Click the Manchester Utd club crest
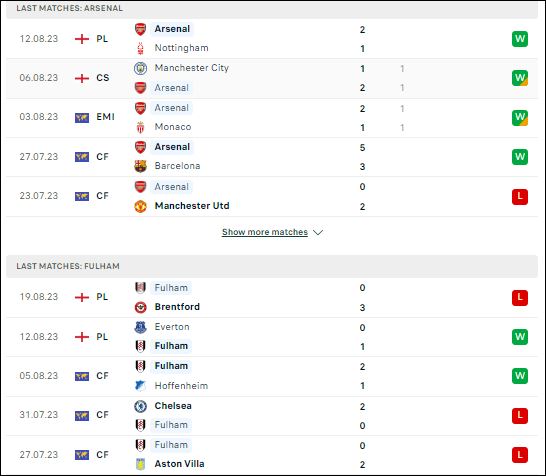The height and width of the screenshot is (476, 546). tap(140, 206)
